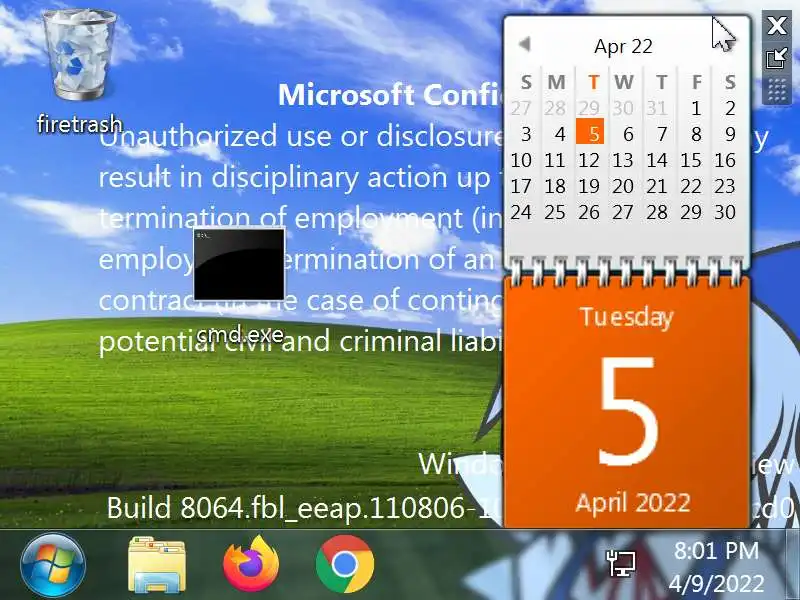Open the Windows Start orb
This screenshot has width=800, height=600.
[53, 565]
